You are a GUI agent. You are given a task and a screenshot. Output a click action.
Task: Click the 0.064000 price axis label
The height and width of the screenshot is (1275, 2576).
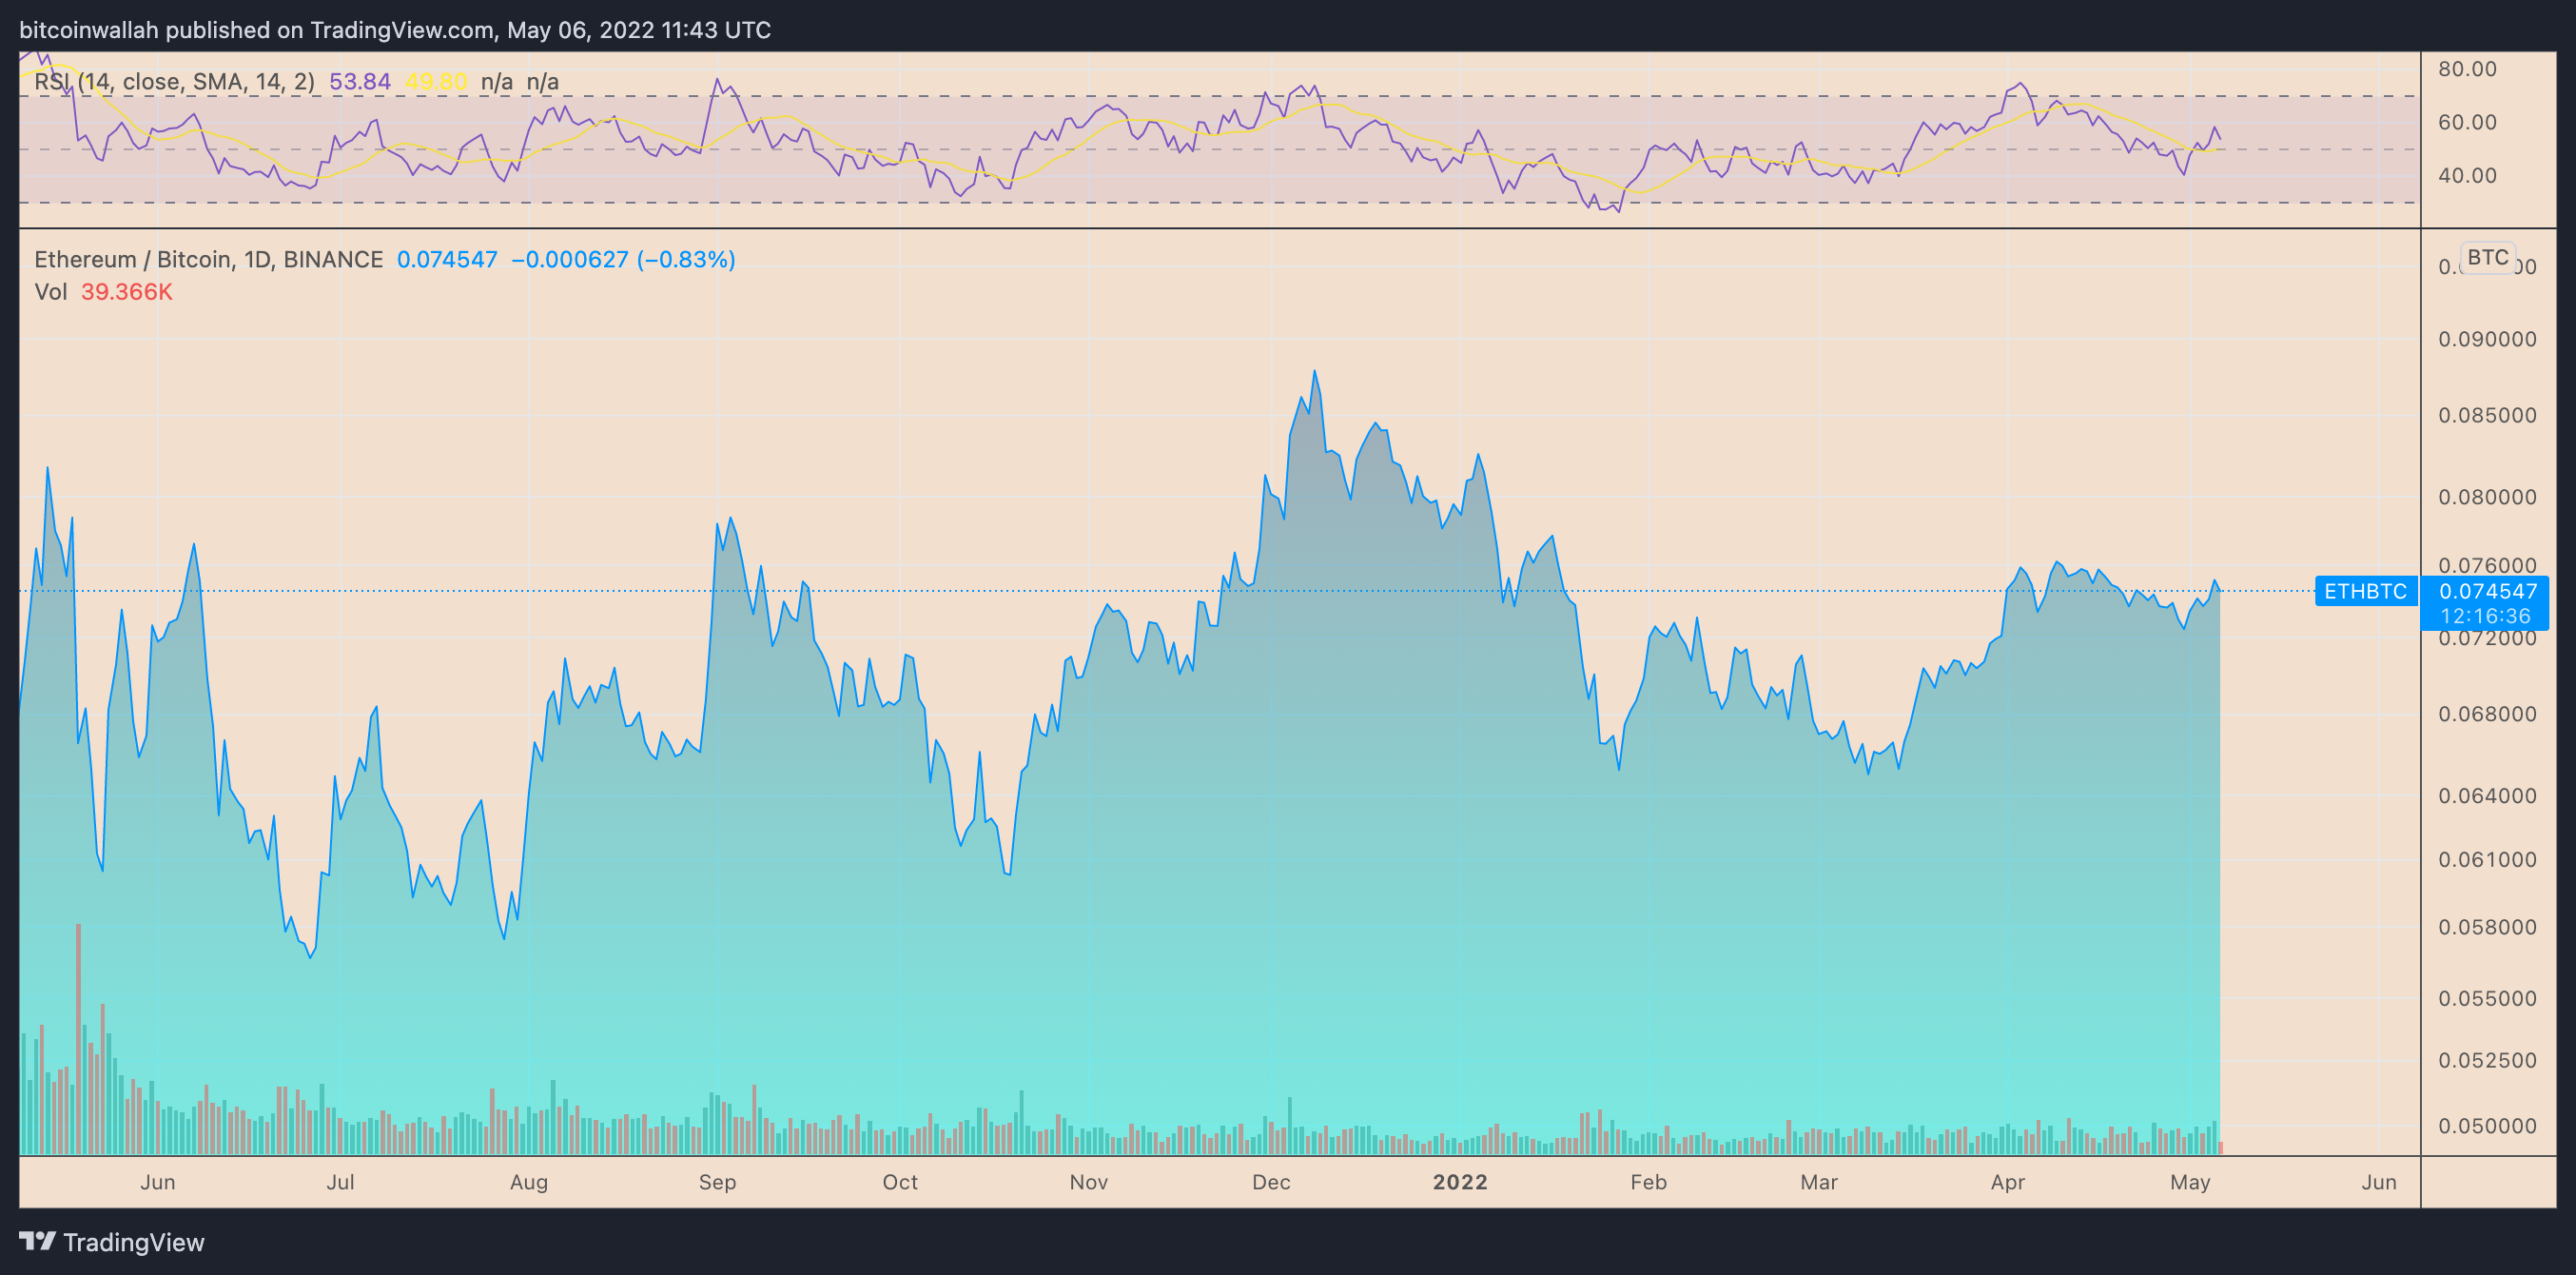click(x=2487, y=795)
